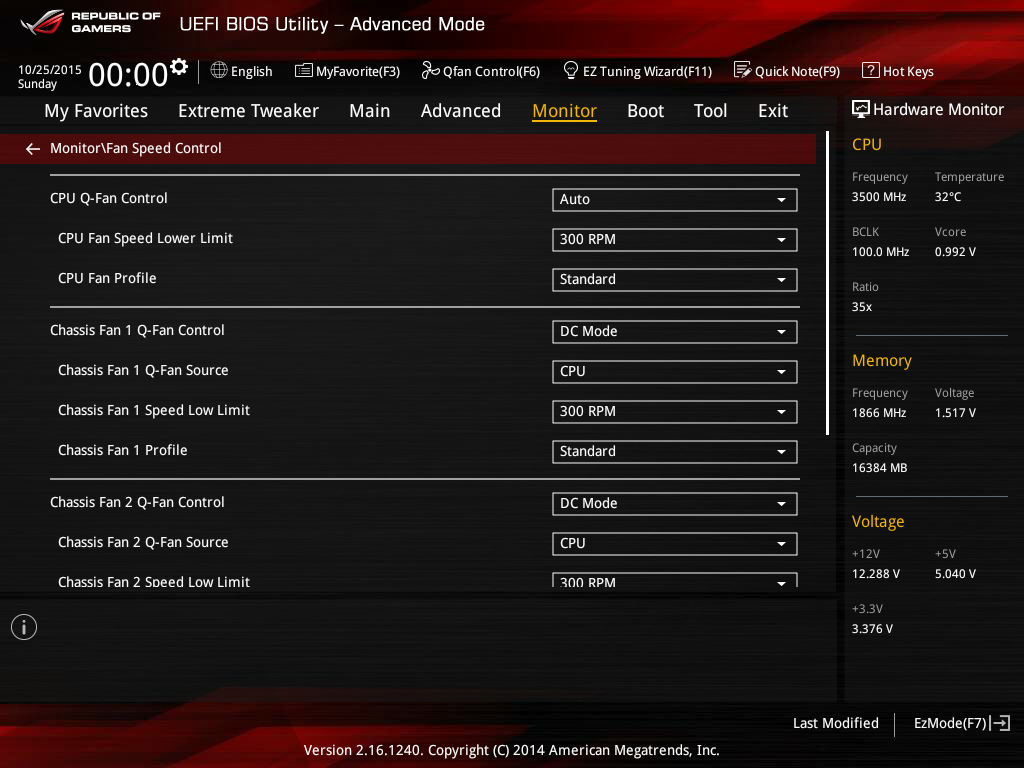Viewport: 1024px width, 768px height.
Task: Select the Chassis Fan 1 Q-Fan Source label
Action: (x=143, y=370)
